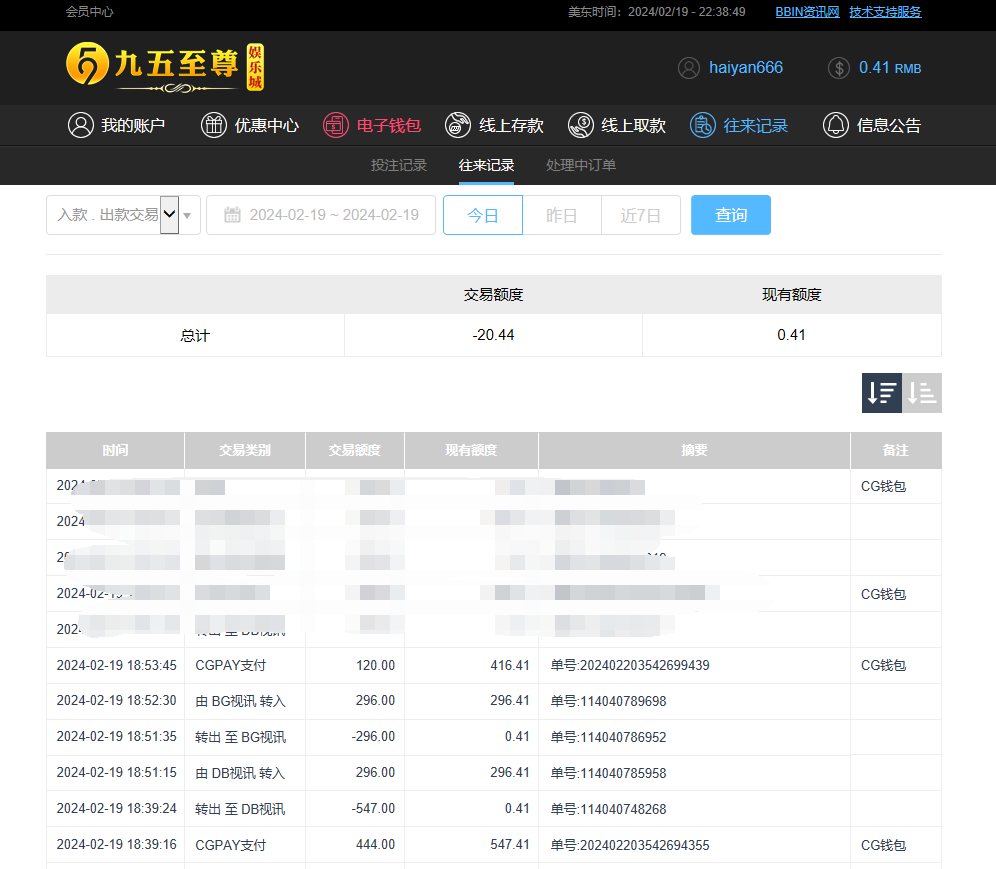
Task: Click the haiyan666 username
Action: click(745, 68)
